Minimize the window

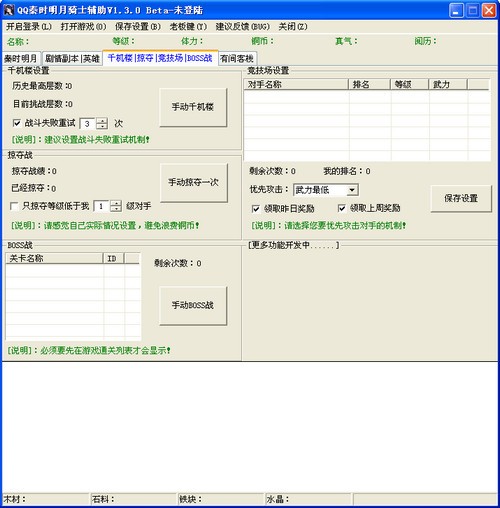[456, 10]
